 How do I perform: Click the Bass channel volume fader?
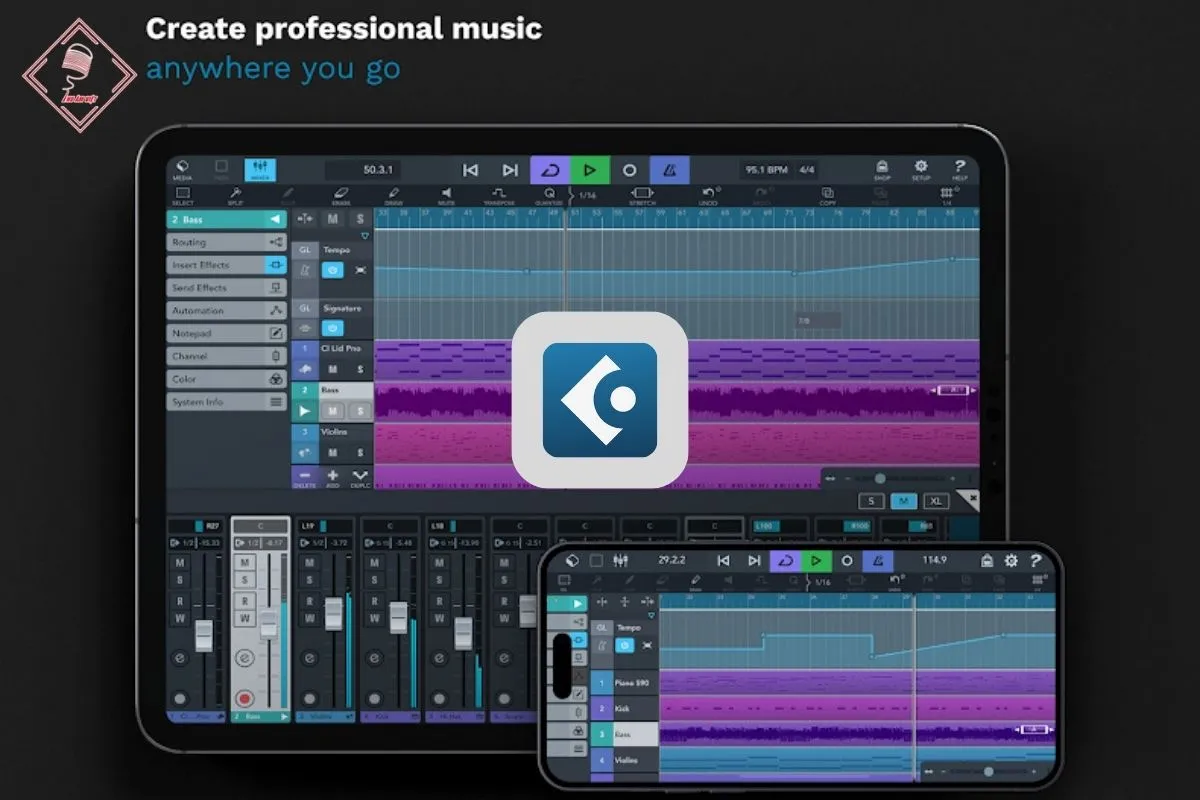tap(268, 626)
